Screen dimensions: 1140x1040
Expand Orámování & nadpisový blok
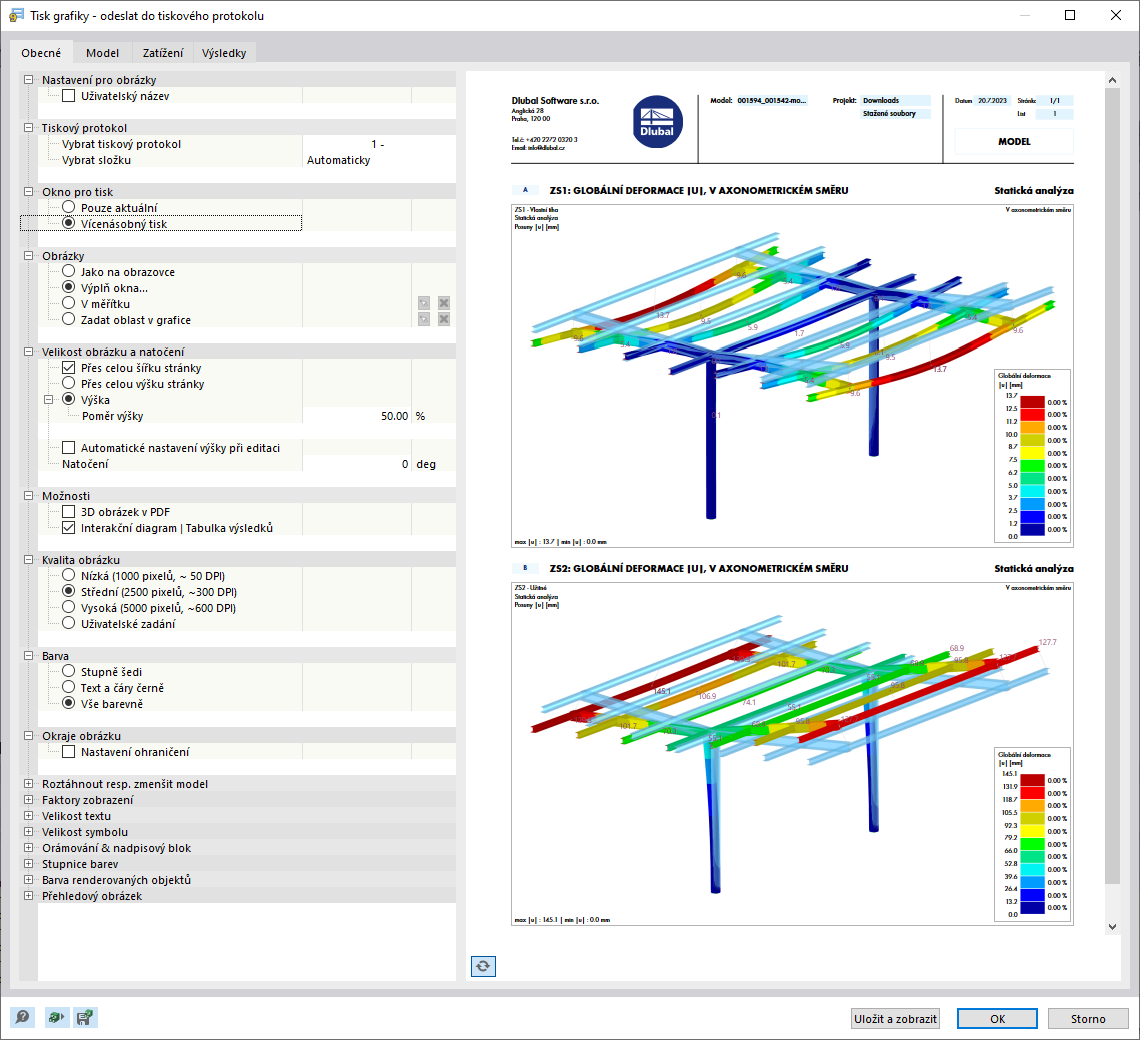tap(28, 847)
